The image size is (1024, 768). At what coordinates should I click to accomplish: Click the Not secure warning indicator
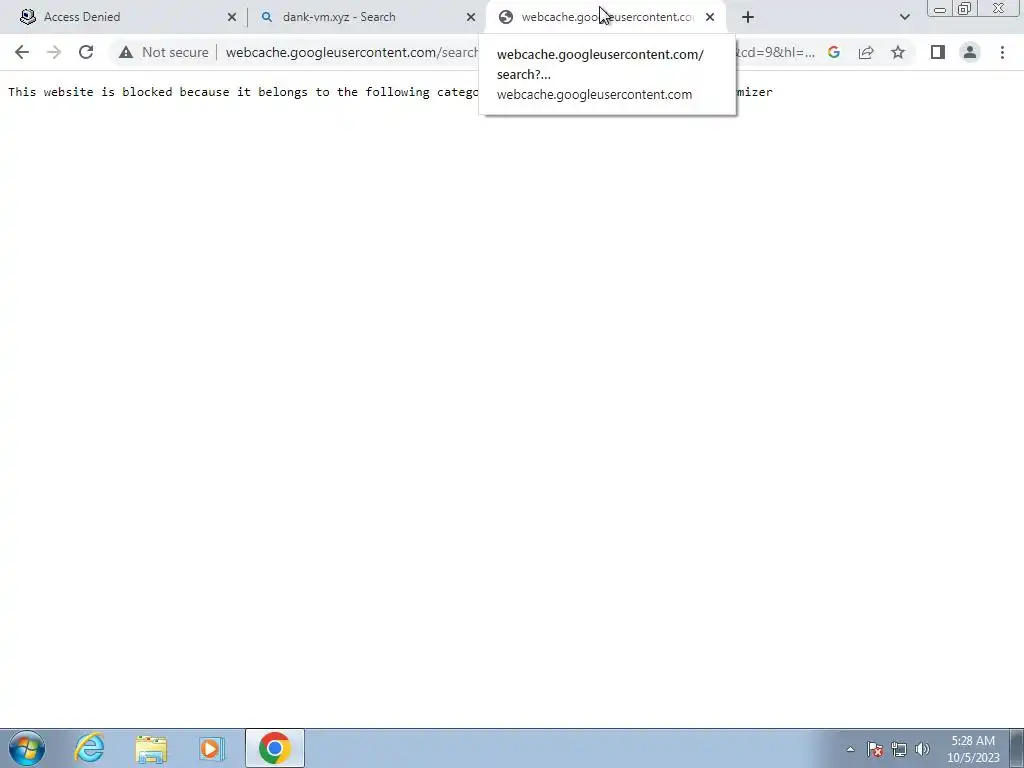(x=164, y=52)
